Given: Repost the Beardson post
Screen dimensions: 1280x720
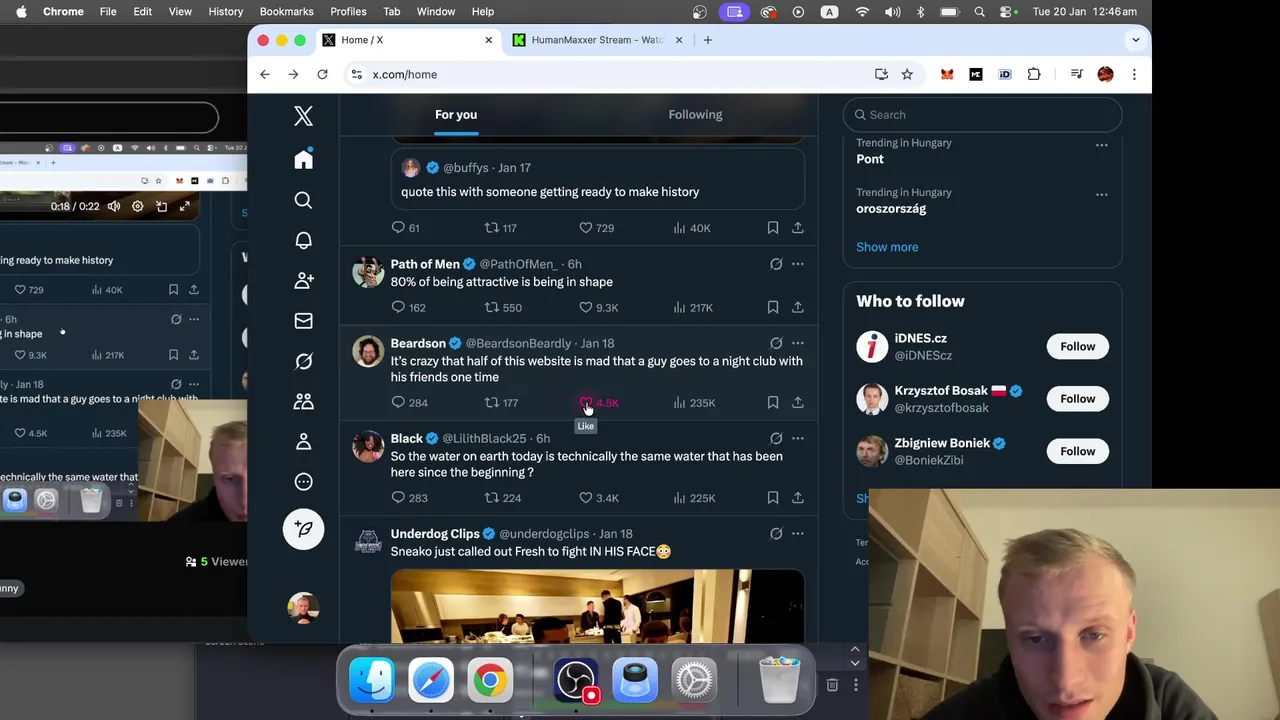Looking at the screenshot, I should click(501, 402).
